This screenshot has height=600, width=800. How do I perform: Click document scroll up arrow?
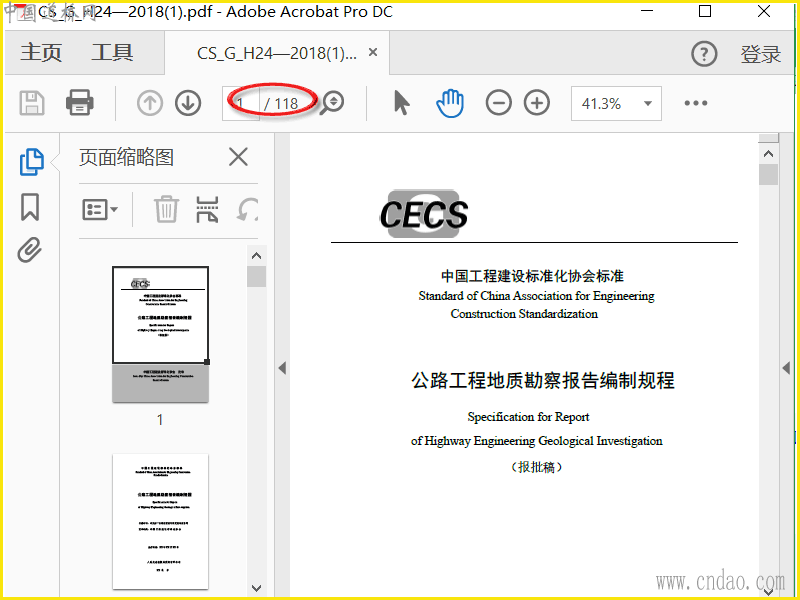tap(768, 154)
